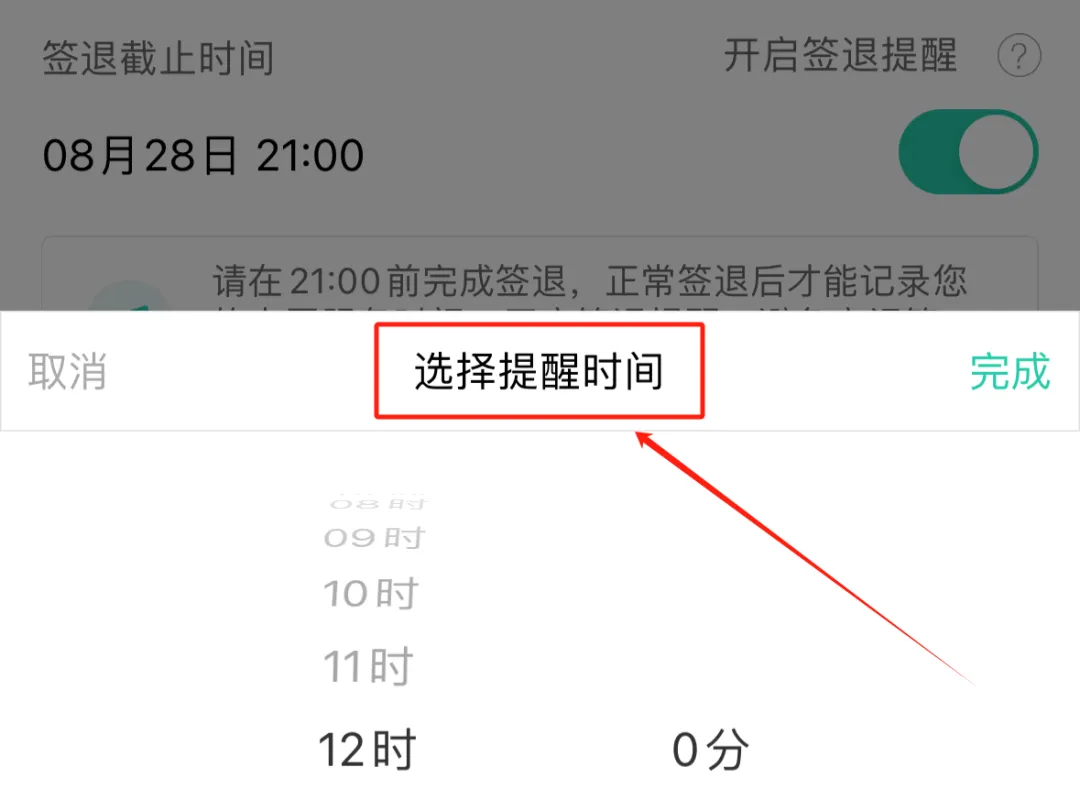Confirm the selection with 完成
The height and width of the screenshot is (800, 1080).
click(x=1010, y=371)
